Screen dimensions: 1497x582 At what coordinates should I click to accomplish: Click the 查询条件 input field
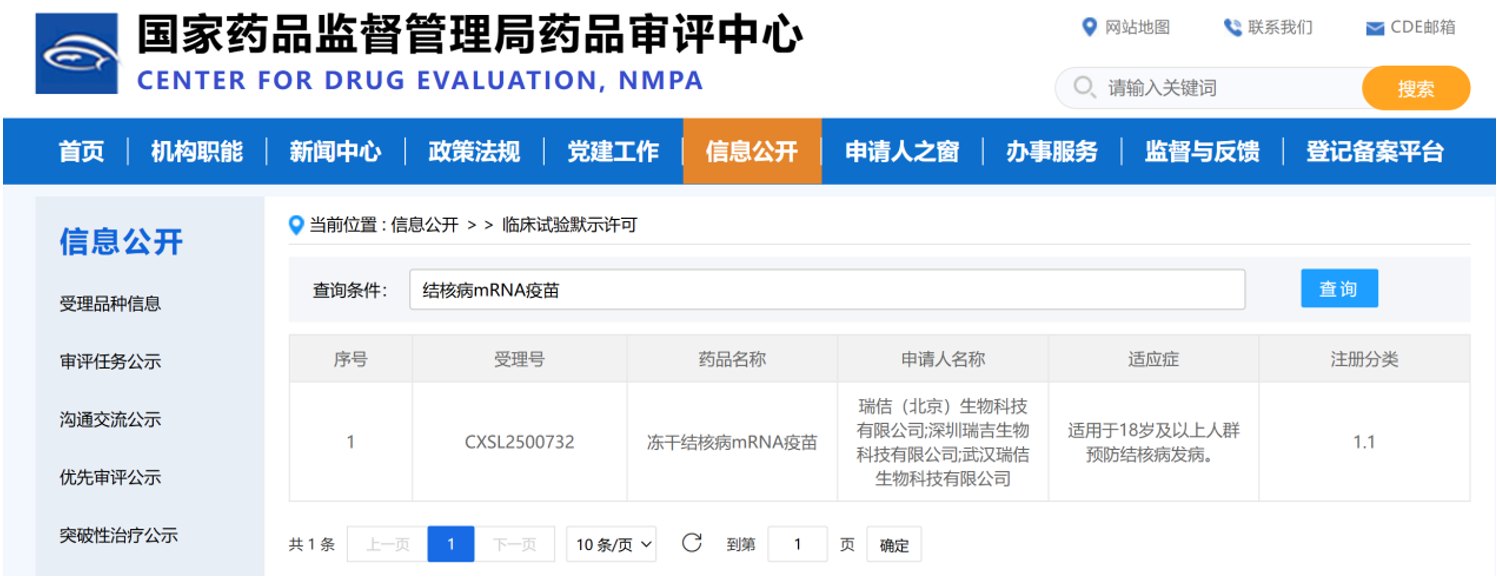[x=826, y=290]
